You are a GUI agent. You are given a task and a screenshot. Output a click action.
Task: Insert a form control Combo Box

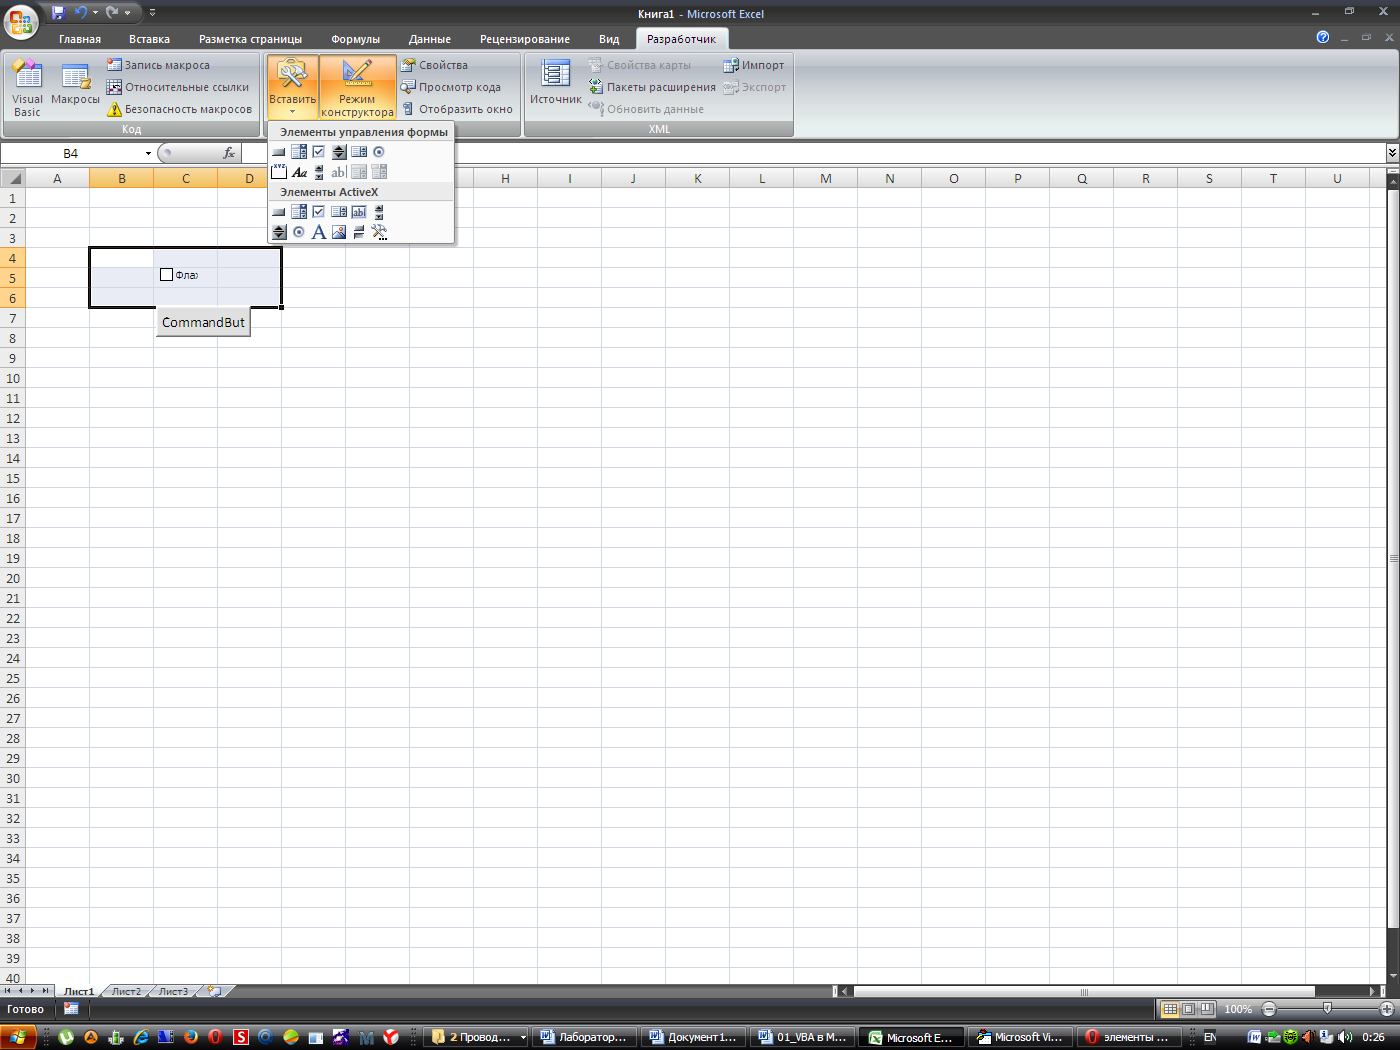pos(299,152)
